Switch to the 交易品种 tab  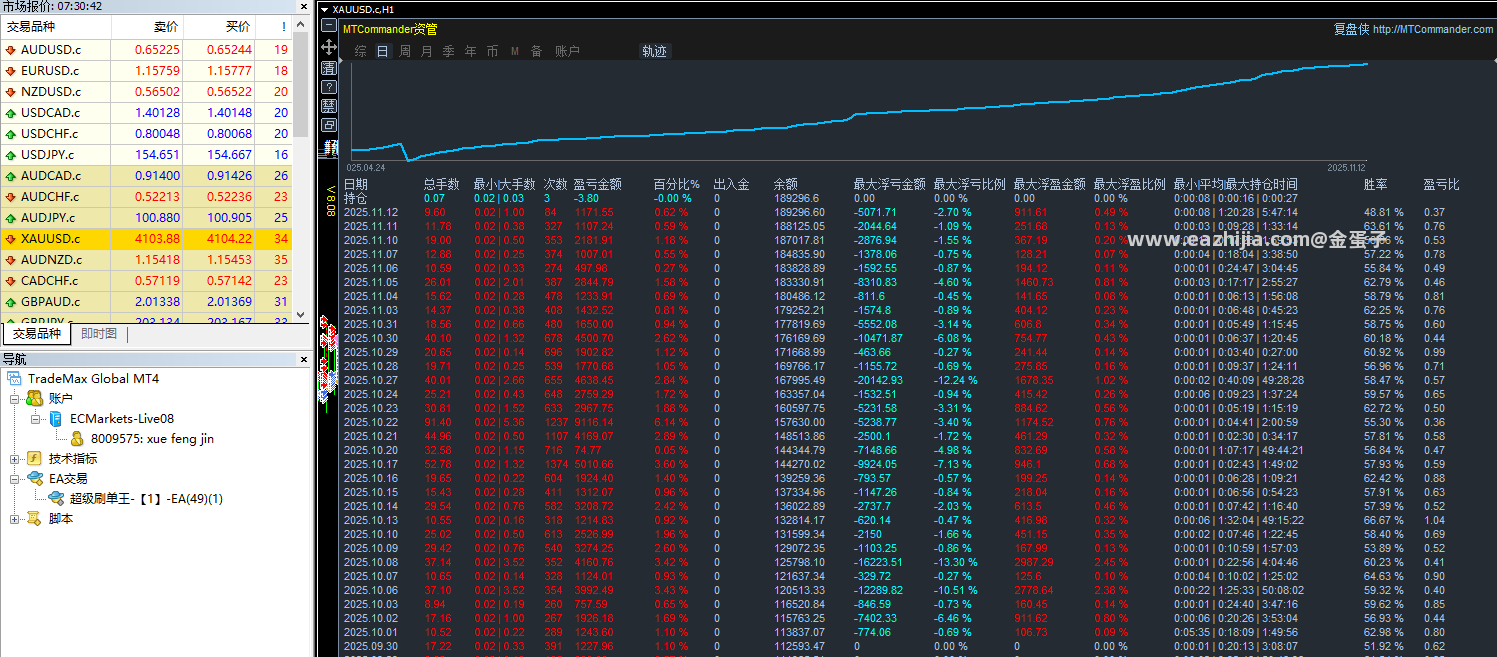[37, 334]
